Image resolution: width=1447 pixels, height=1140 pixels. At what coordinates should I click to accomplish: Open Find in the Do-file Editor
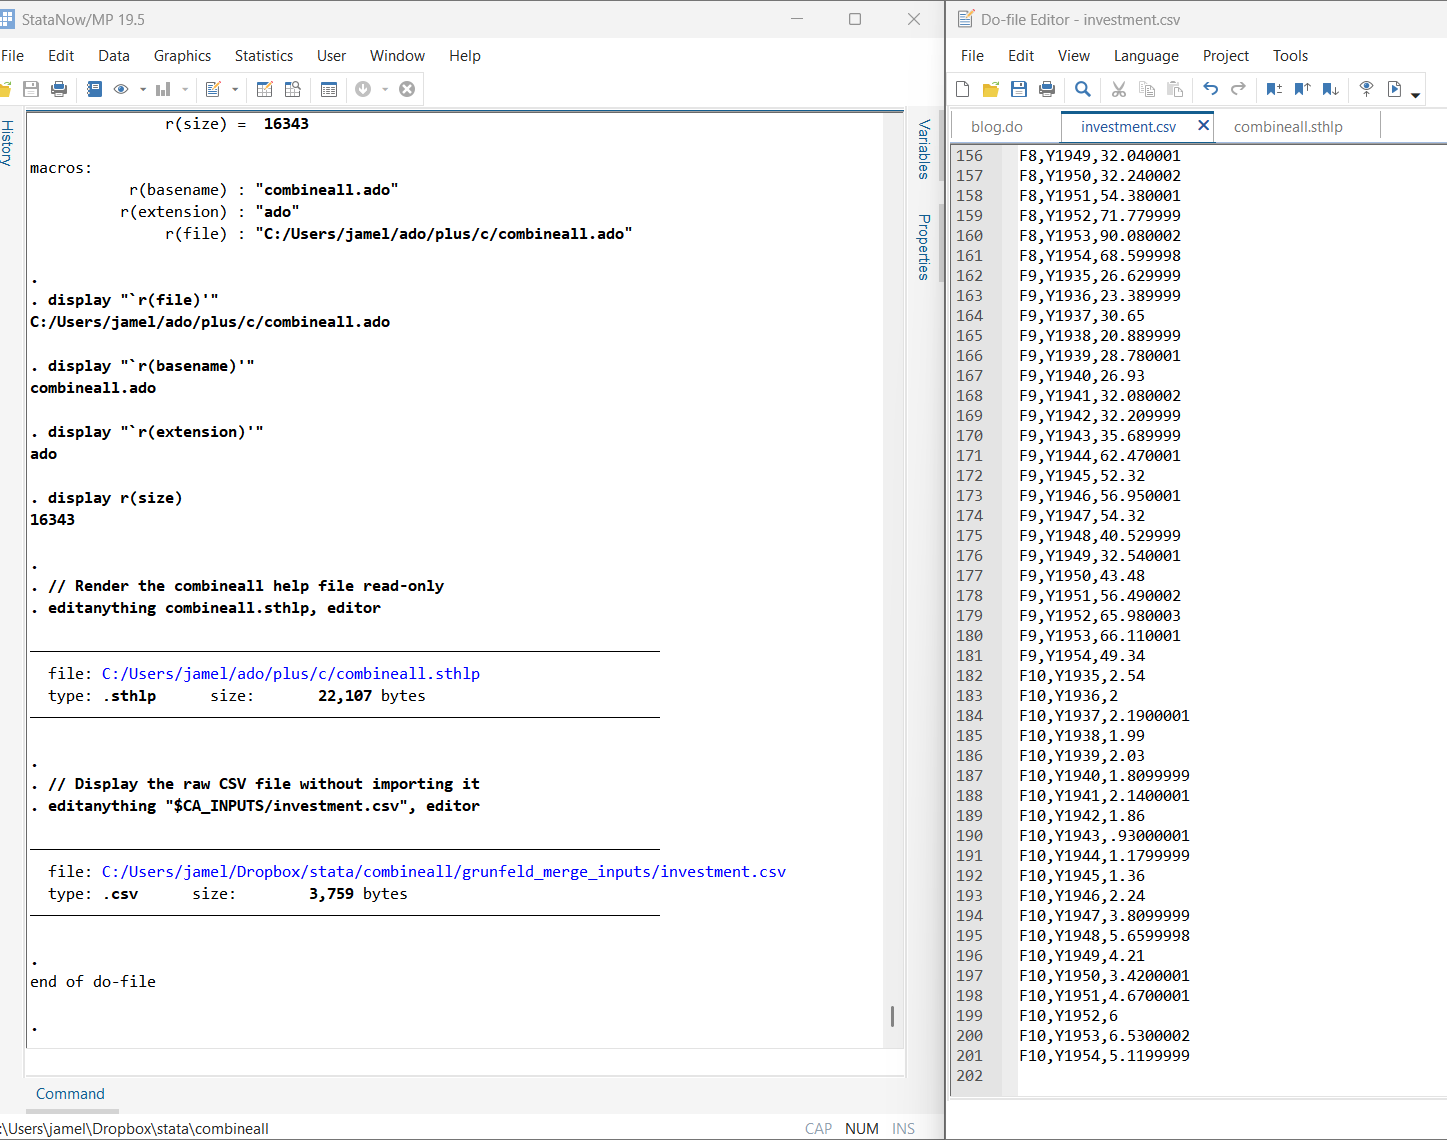click(1083, 89)
